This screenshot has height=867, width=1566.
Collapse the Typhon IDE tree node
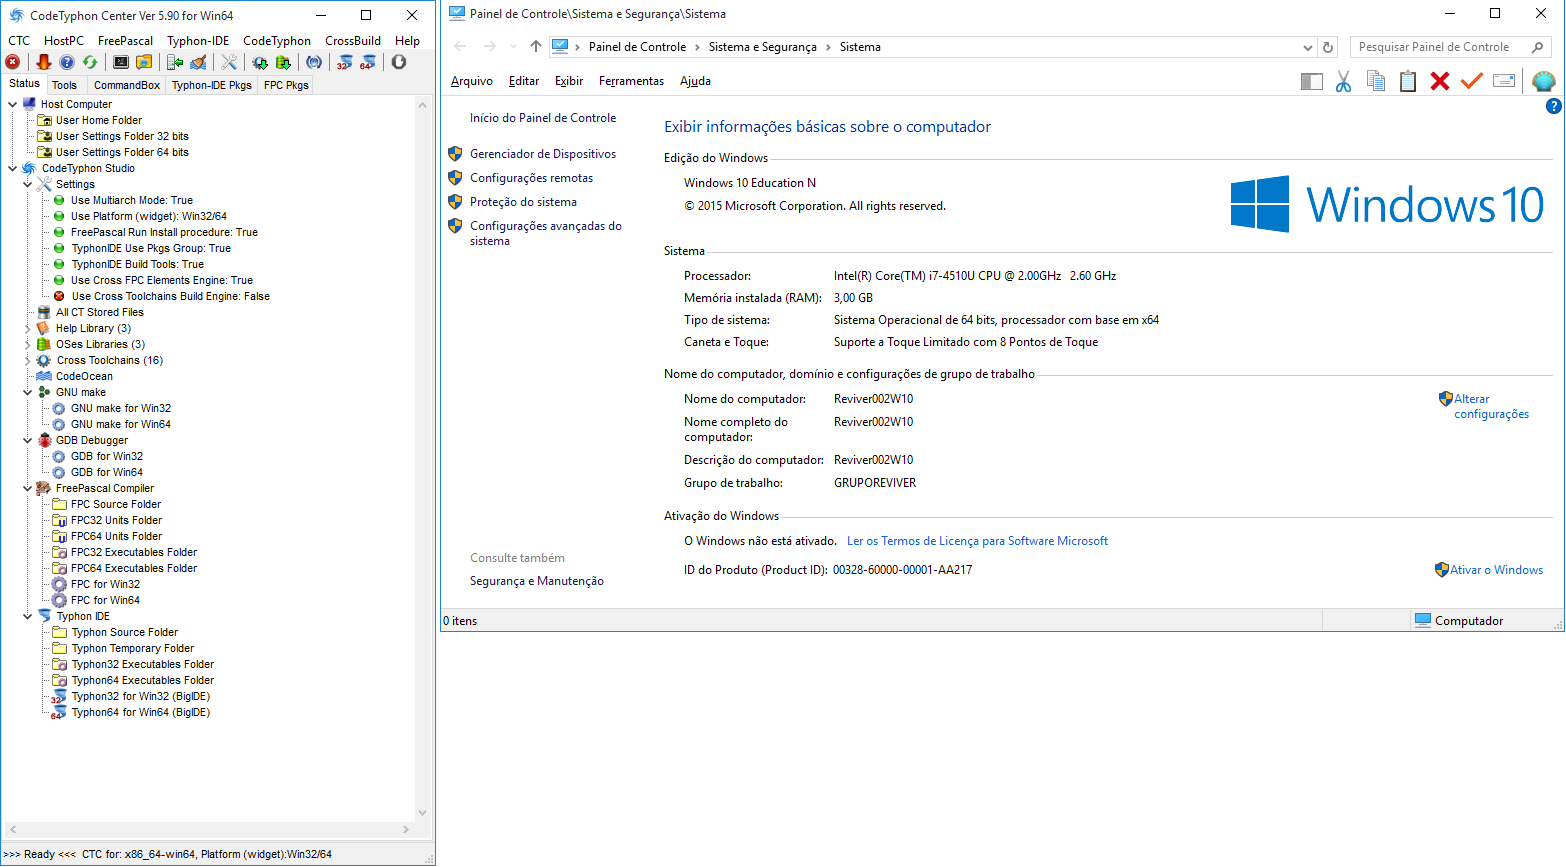(27, 616)
